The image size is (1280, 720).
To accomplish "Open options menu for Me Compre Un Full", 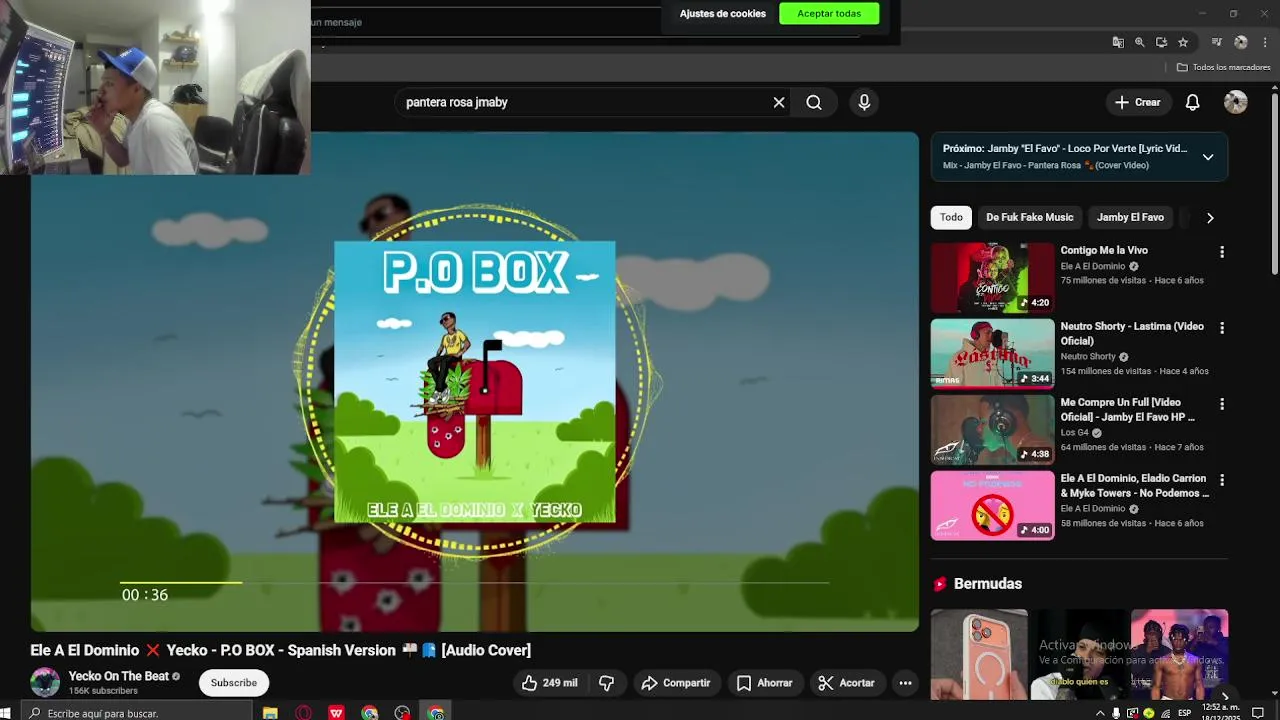I will [x=1221, y=404].
